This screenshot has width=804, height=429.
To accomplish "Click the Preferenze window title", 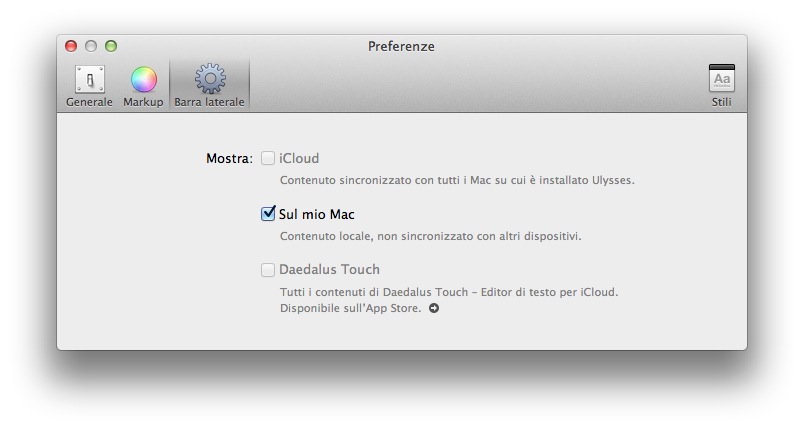I will pyautogui.click(x=401, y=46).
